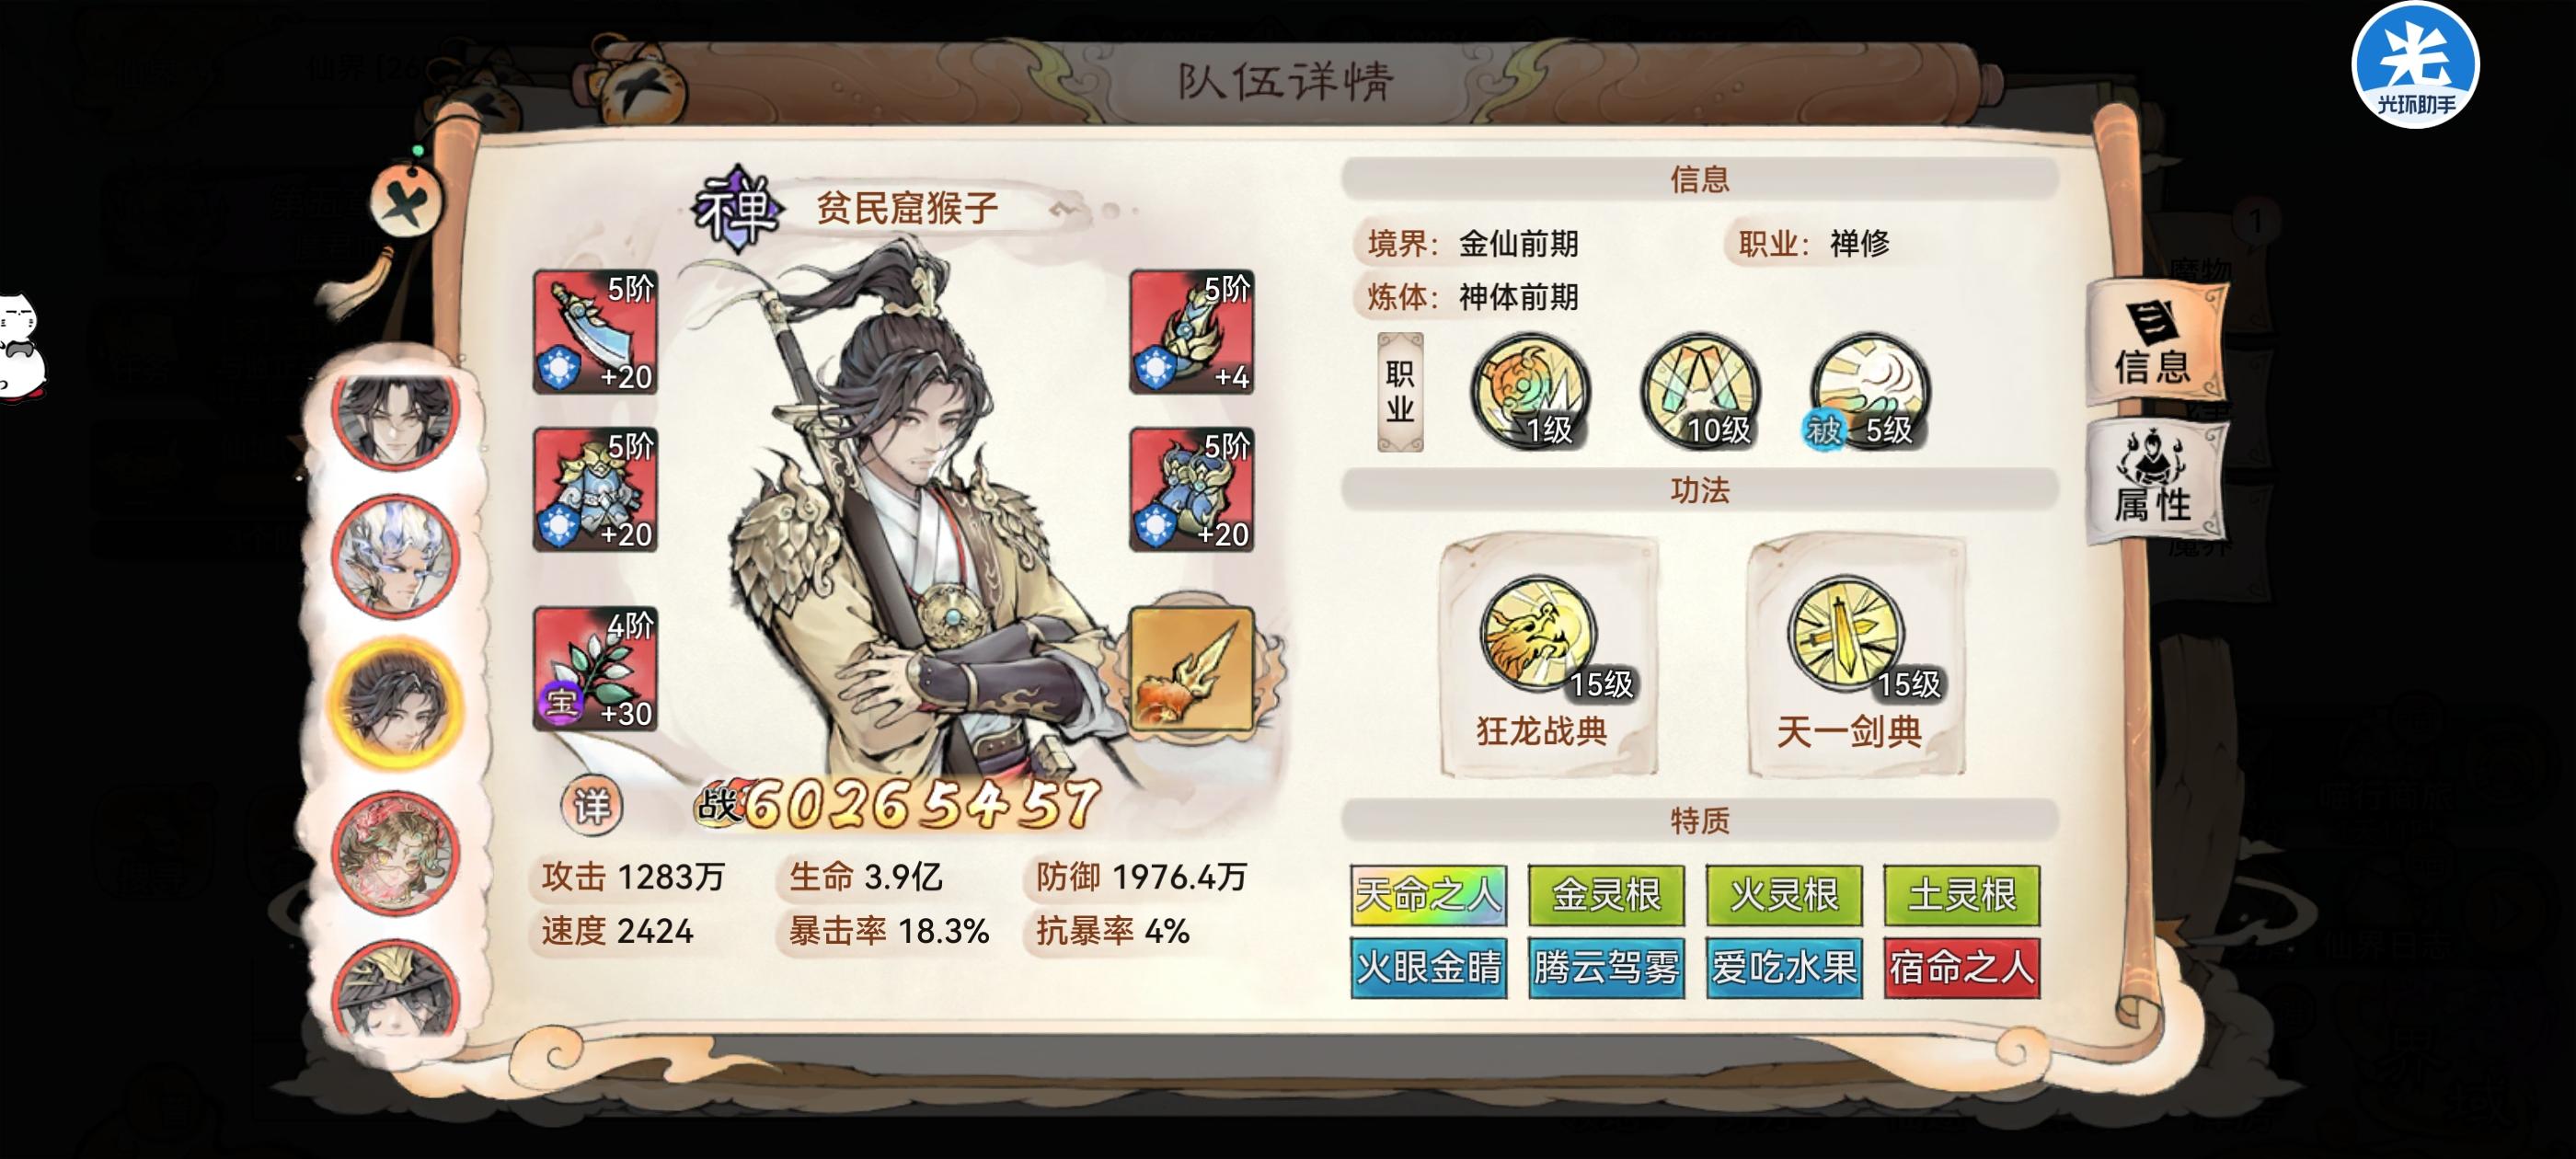Tap the golden spear artifact slot
Image resolution: width=2576 pixels, height=1159 pixels.
click(1192, 669)
